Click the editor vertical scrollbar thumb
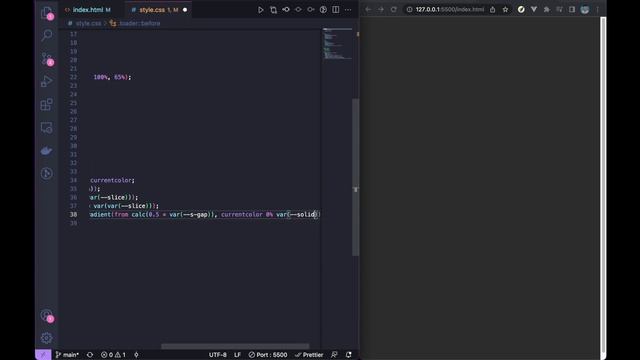640x360 pixels. pos(356,177)
